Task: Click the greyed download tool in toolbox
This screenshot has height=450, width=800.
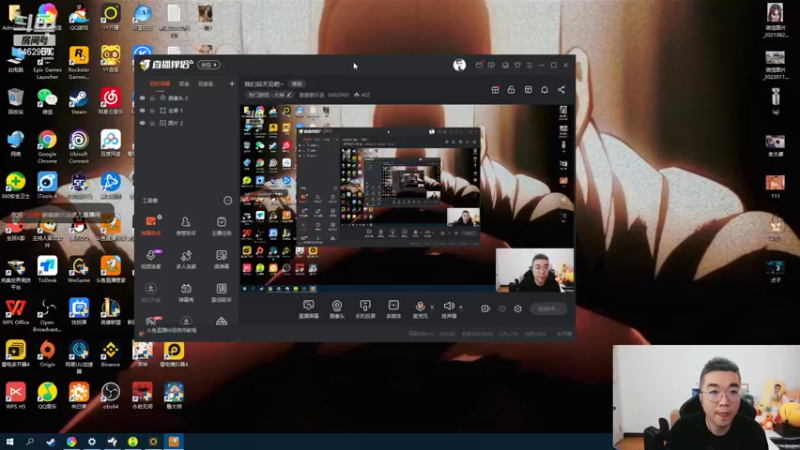Action: 151,292
